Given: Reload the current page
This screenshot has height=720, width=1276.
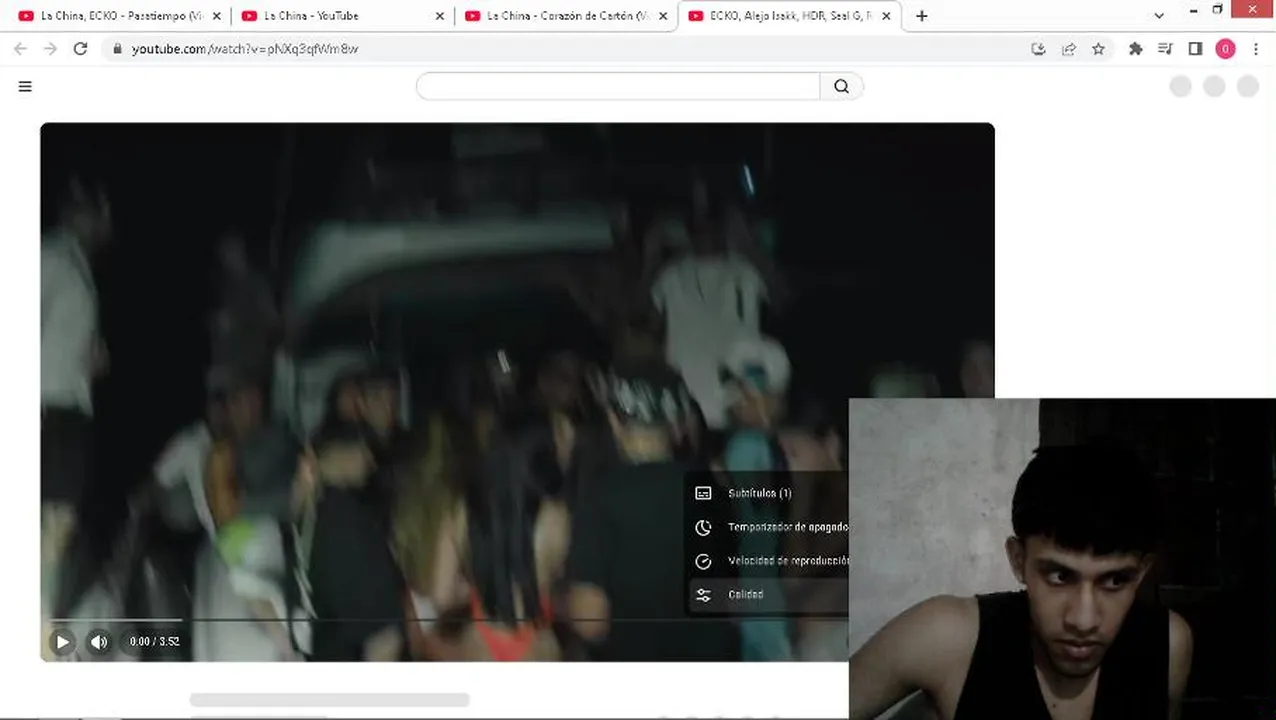Looking at the screenshot, I should [80, 48].
